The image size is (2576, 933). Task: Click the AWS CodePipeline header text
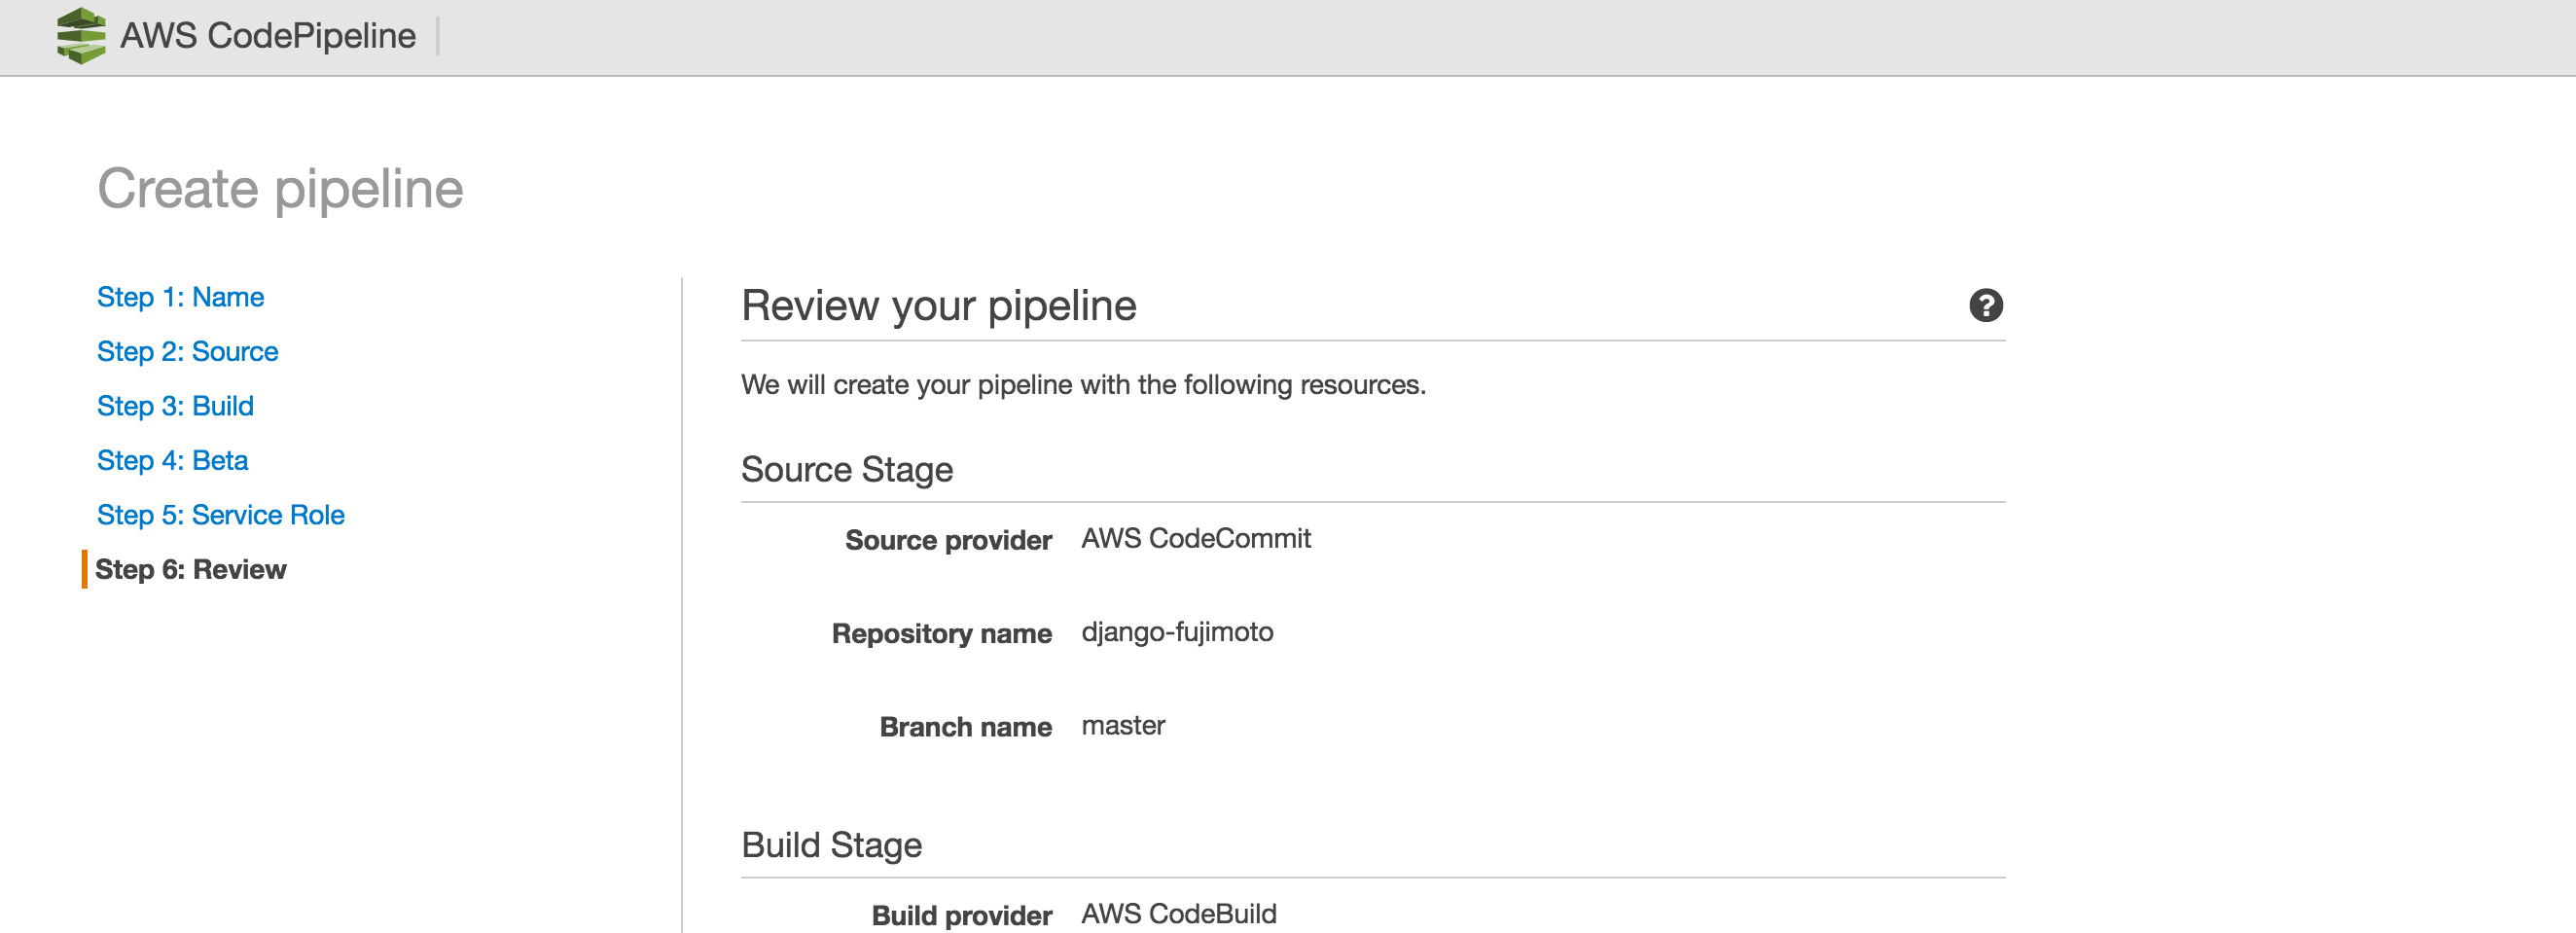(x=267, y=35)
